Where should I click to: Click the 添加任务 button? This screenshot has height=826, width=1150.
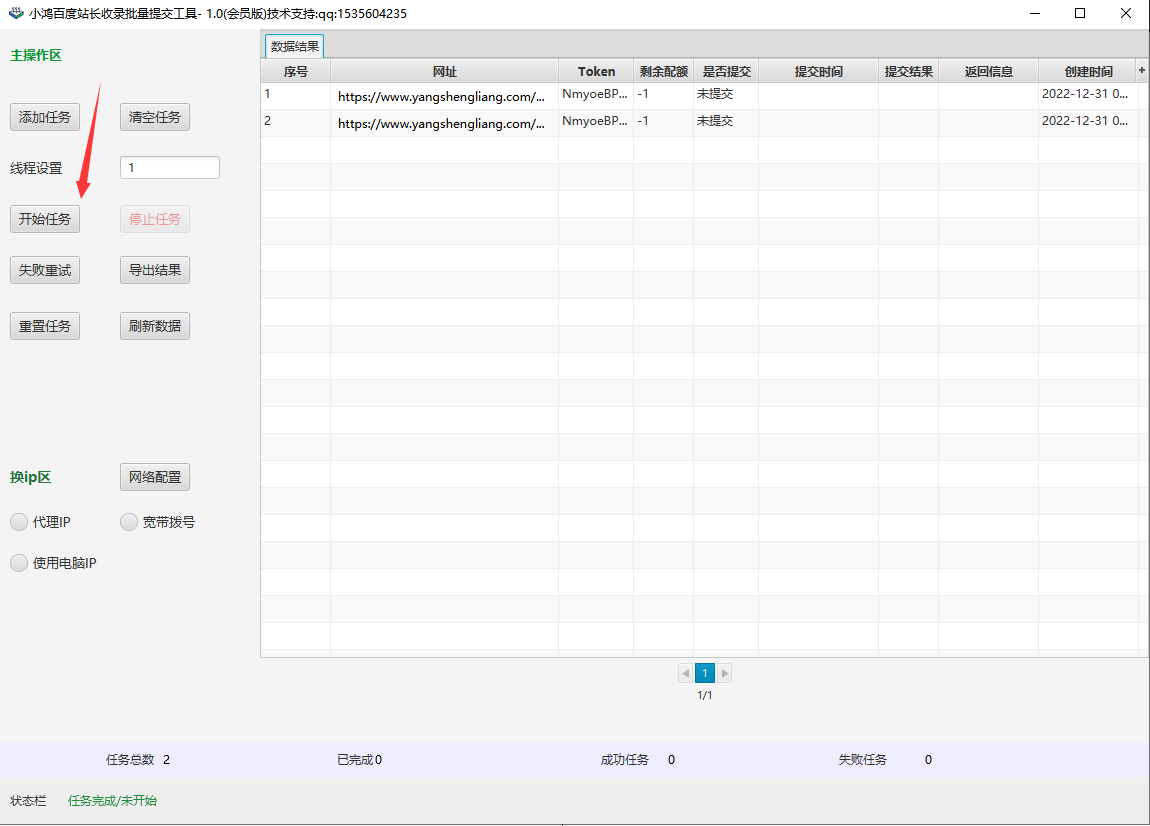point(45,117)
